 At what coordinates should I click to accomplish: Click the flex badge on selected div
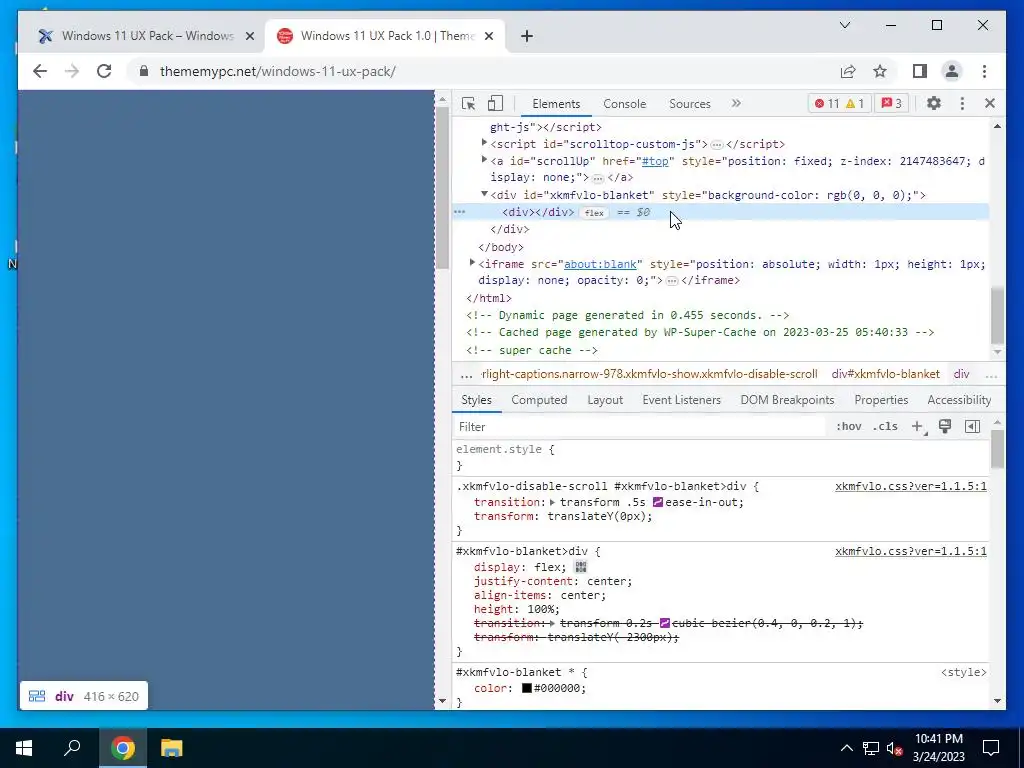594,213
